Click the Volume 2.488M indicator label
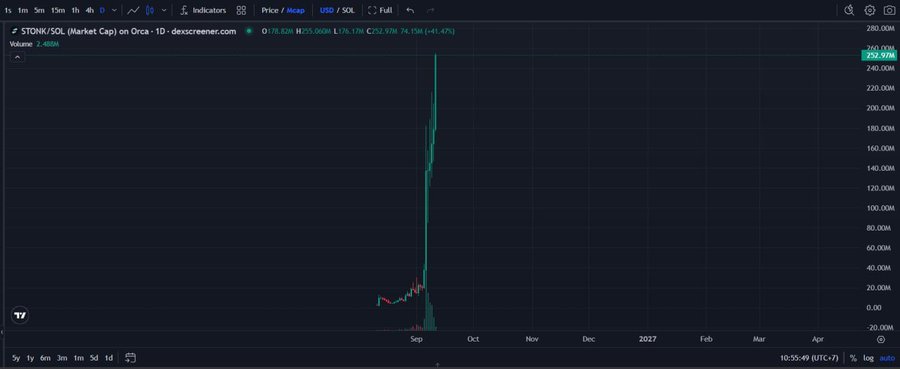The image size is (900, 369). click(x=34, y=44)
